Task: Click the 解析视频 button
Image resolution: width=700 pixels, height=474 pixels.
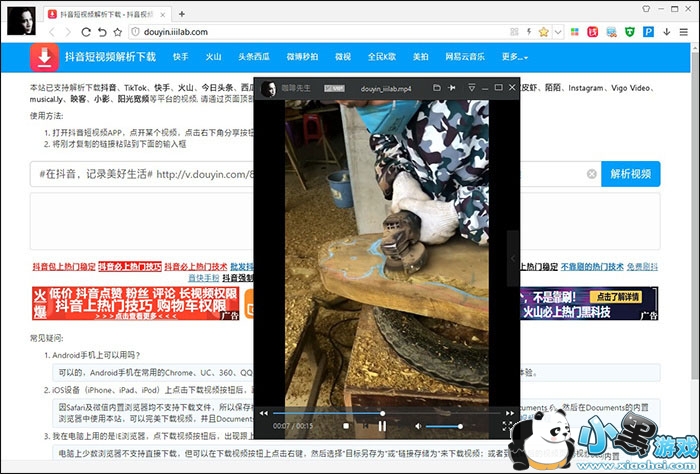Action: 630,174
